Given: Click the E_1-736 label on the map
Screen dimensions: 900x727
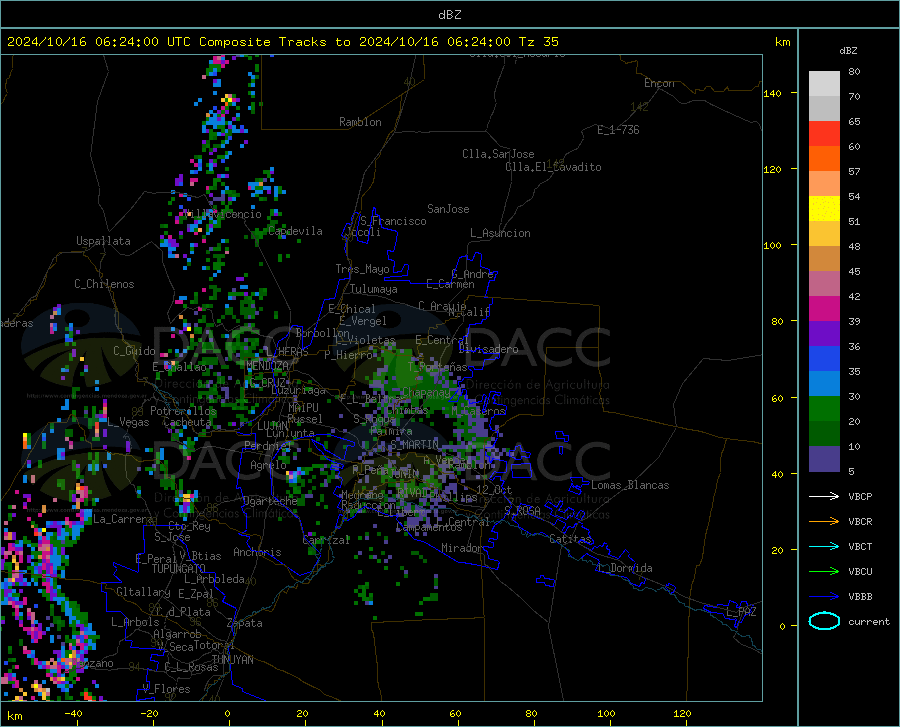Looking at the screenshot, I should [x=618, y=130].
